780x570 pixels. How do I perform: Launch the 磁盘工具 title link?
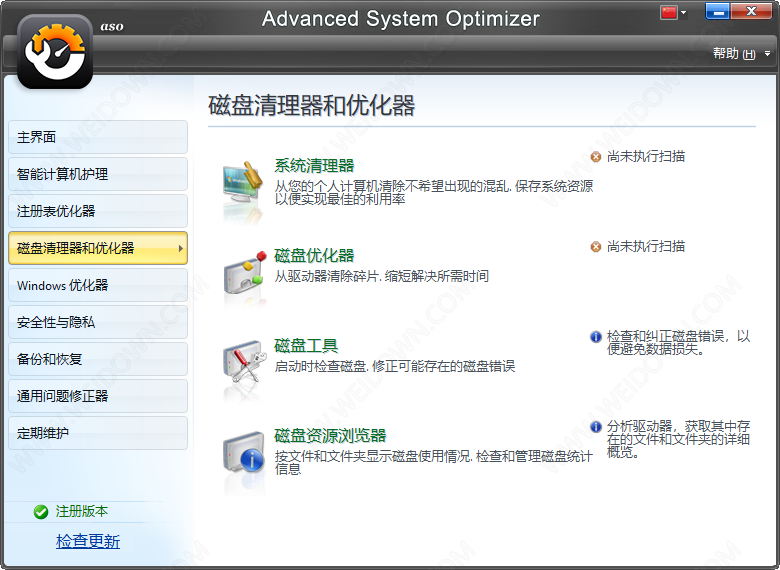tap(306, 345)
